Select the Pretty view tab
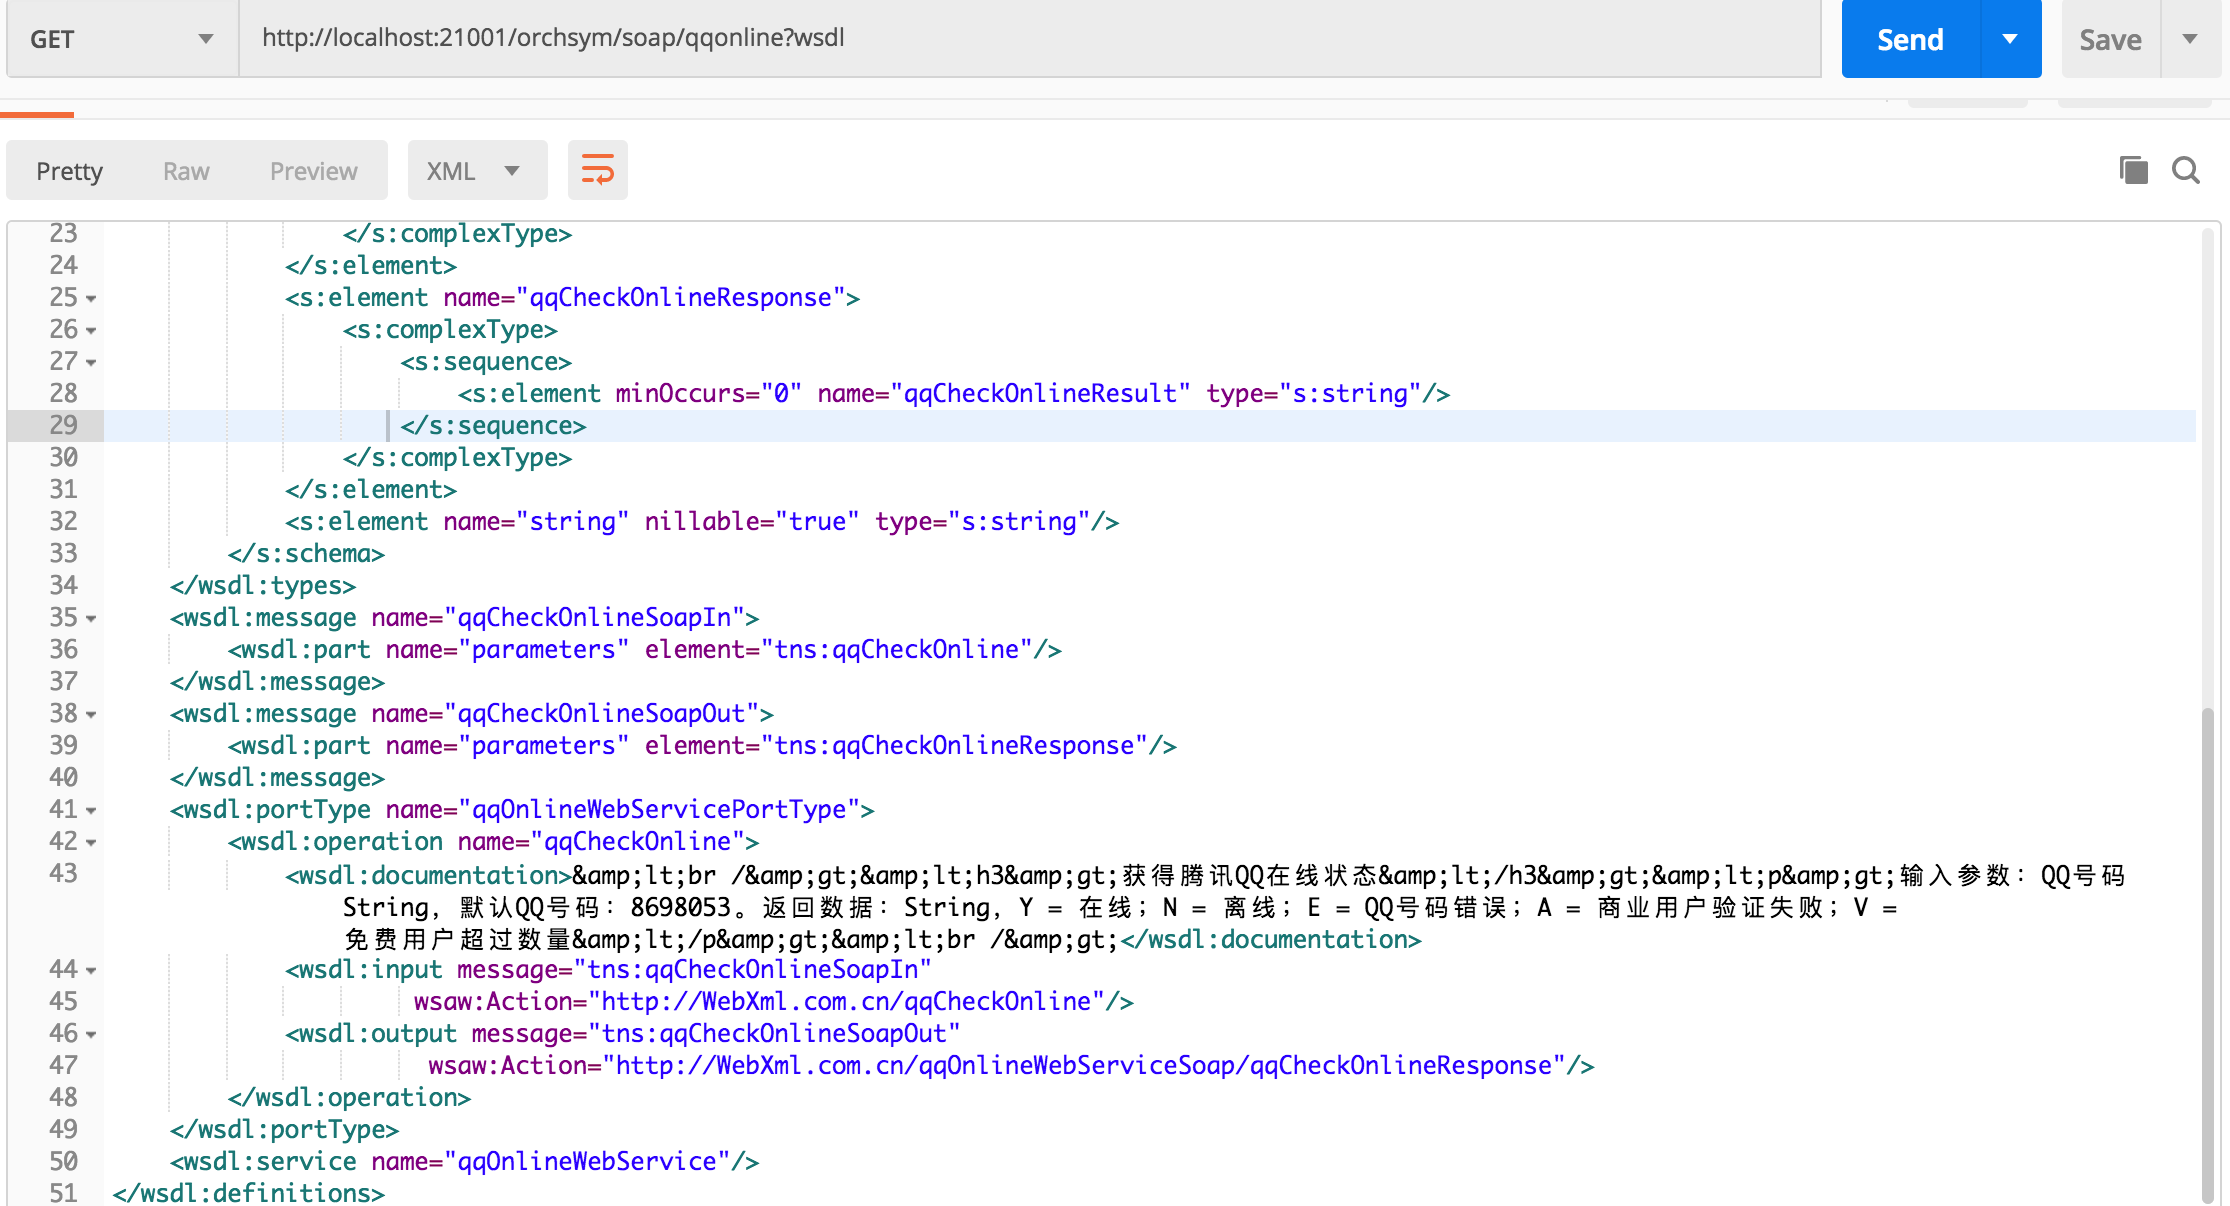This screenshot has width=2230, height=1206. coord(69,171)
